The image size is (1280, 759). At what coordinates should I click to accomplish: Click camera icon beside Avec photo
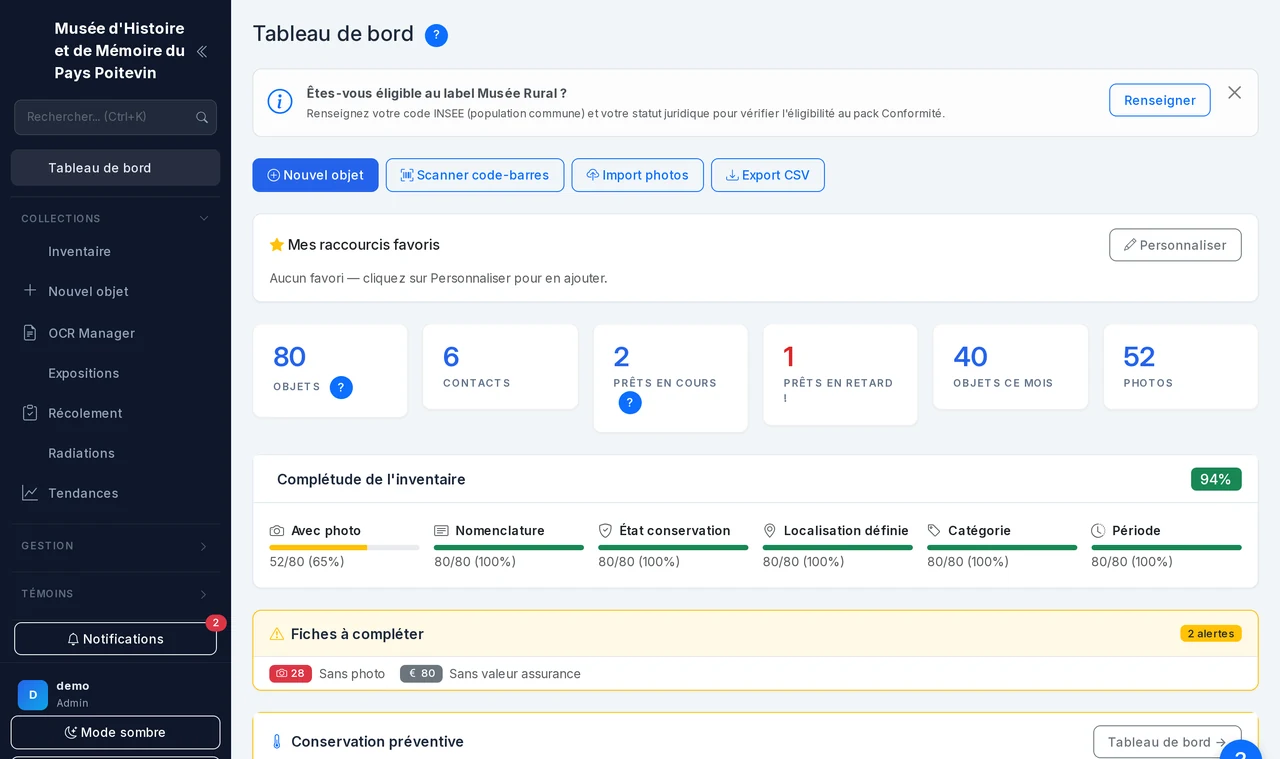[277, 531]
